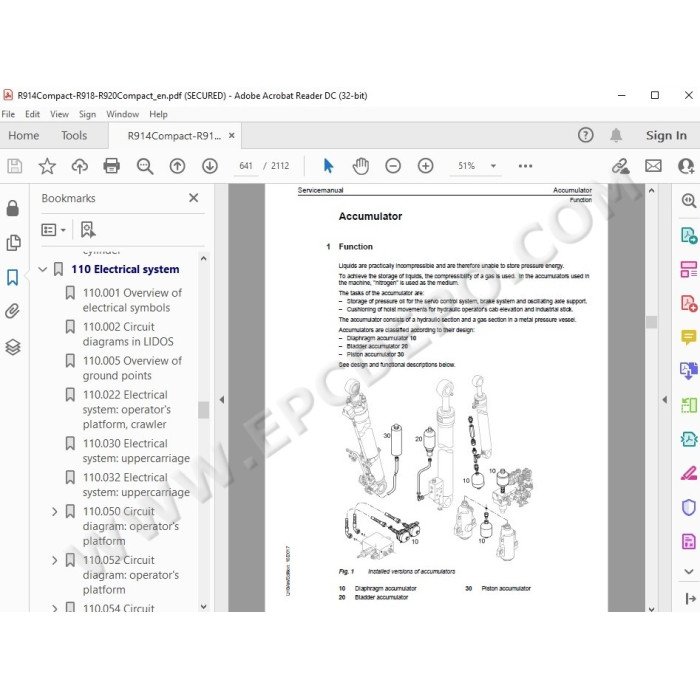Zoom out with the minus icon

[x=393, y=166]
